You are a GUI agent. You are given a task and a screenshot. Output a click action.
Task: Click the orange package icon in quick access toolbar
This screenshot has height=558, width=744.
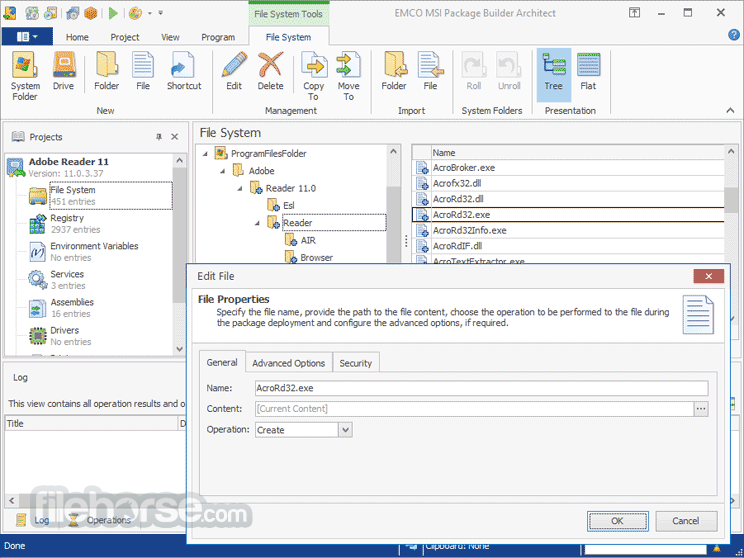coord(91,13)
